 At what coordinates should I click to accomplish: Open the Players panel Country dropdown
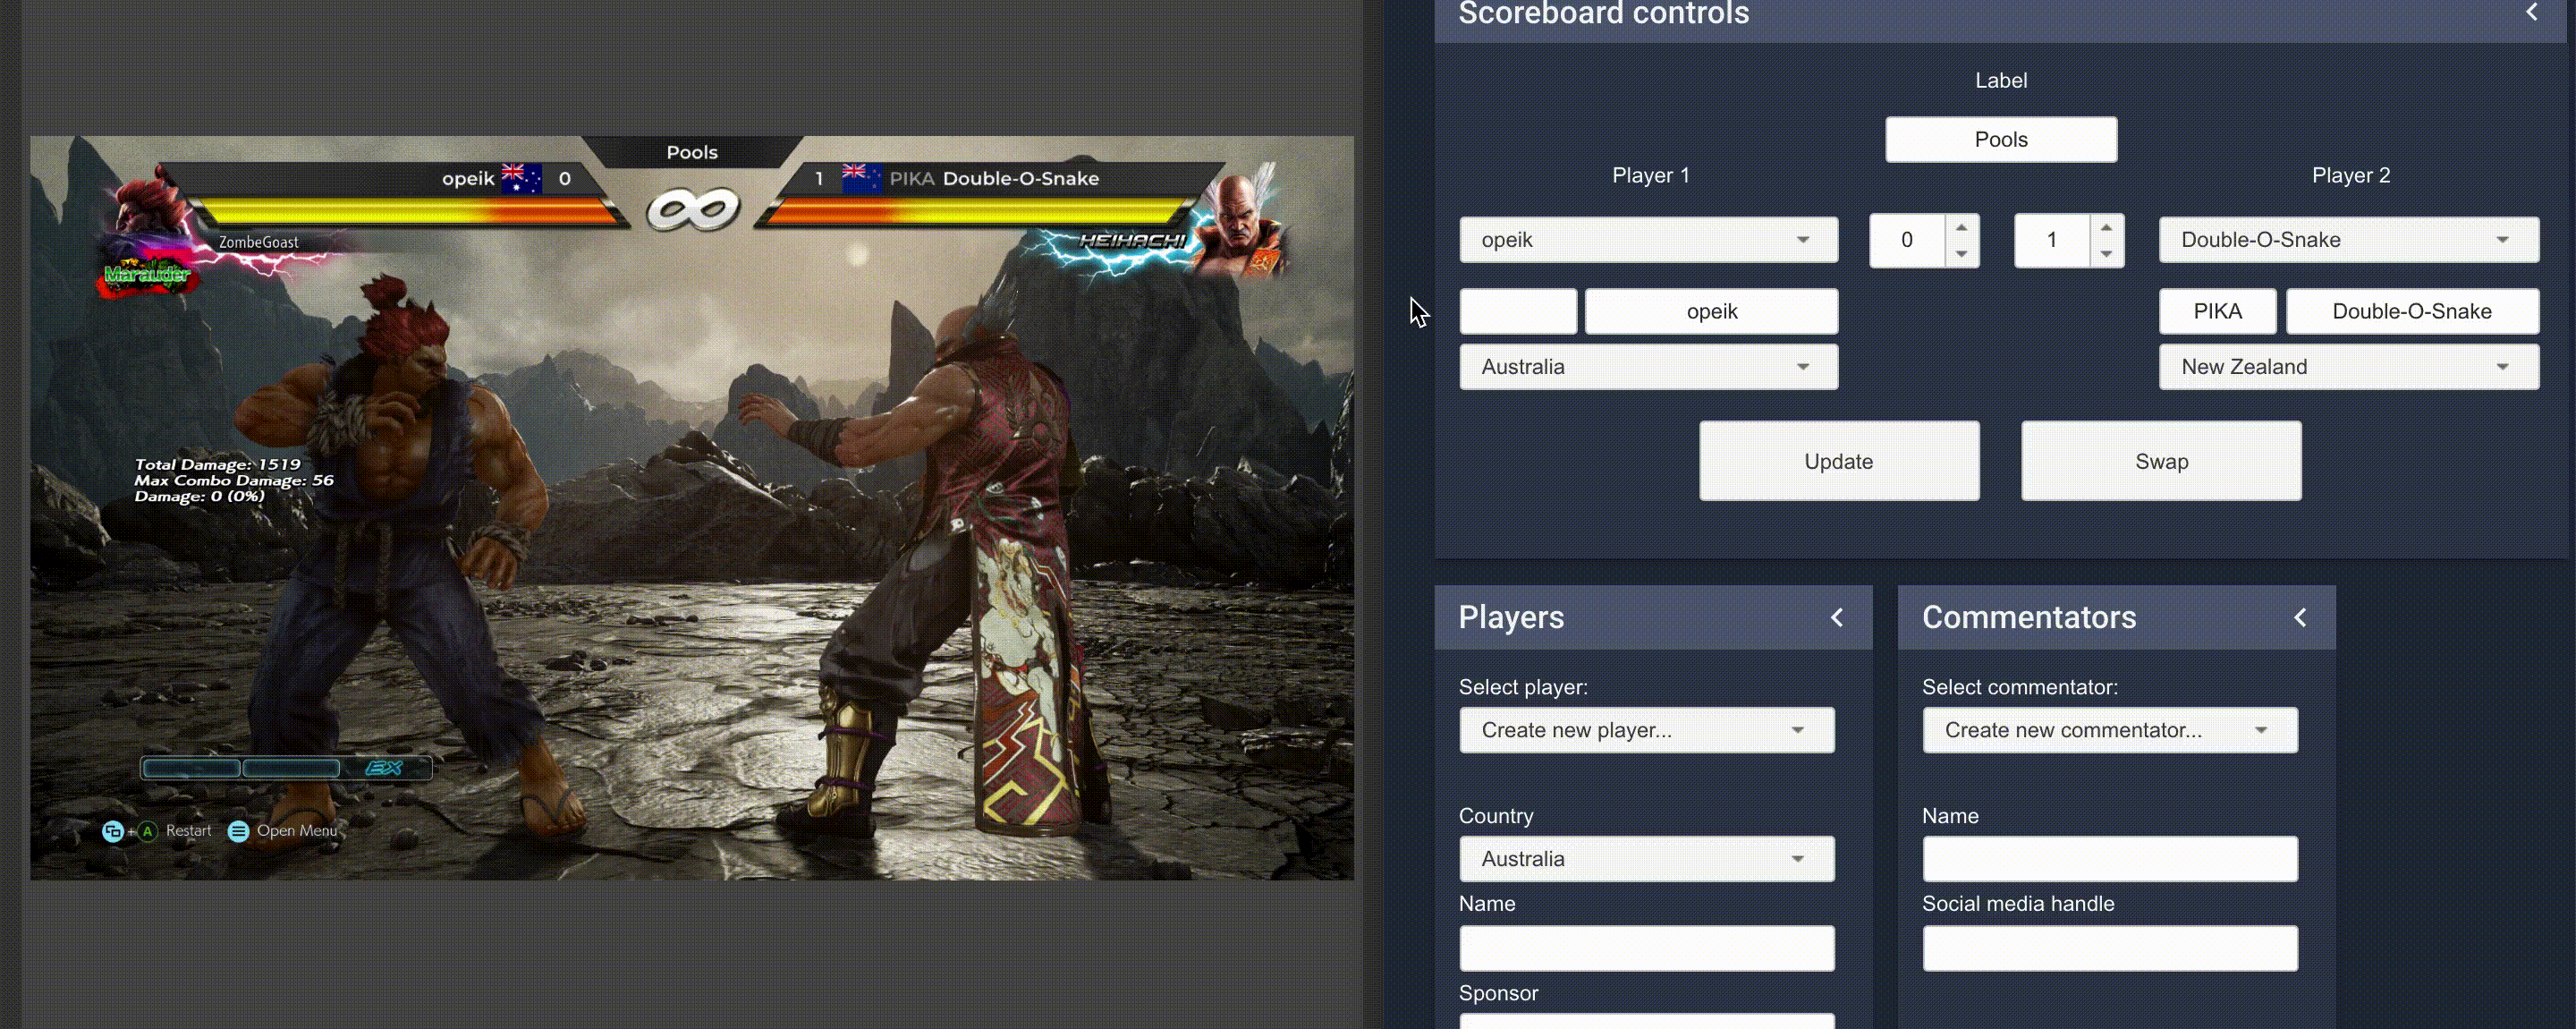click(x=1646, y=859)
